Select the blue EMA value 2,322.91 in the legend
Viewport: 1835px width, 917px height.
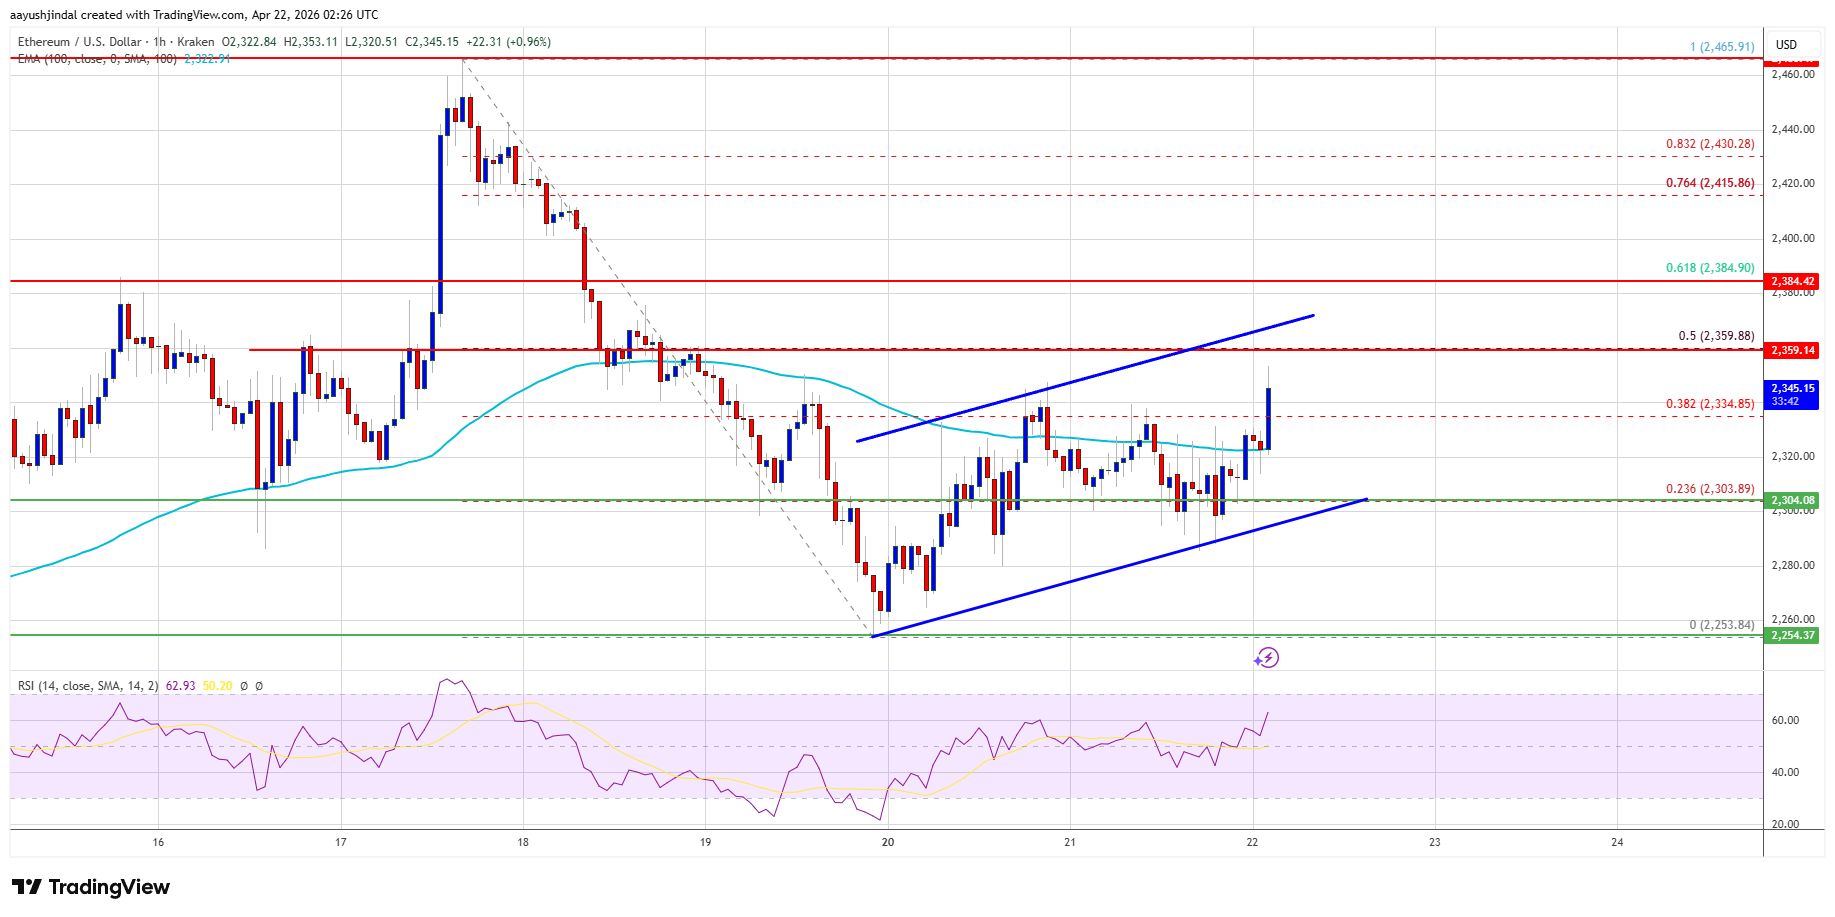[x=207, y=59]
